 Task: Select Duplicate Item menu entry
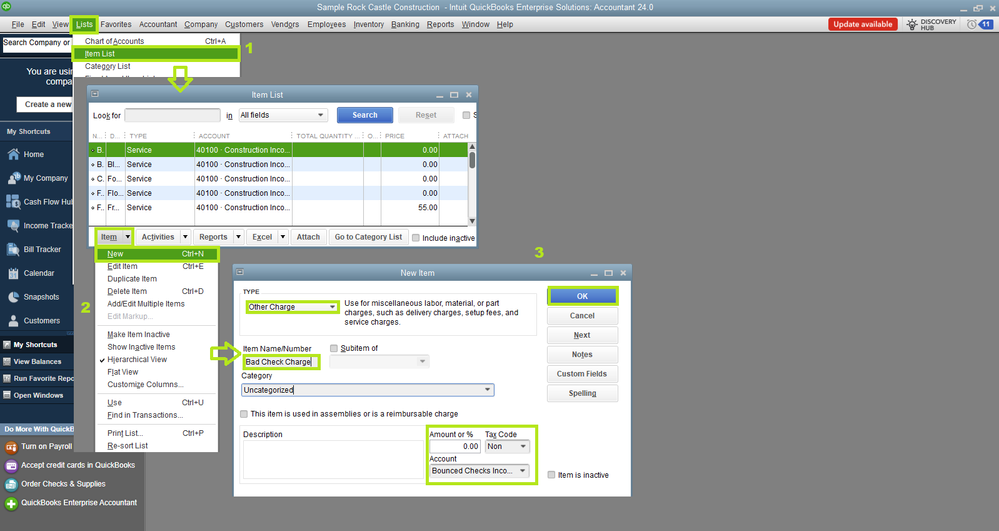pos(132,279)
